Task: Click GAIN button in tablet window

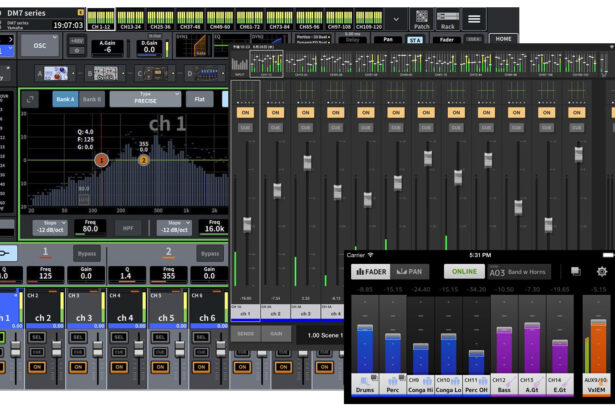Action: point(276,333)
